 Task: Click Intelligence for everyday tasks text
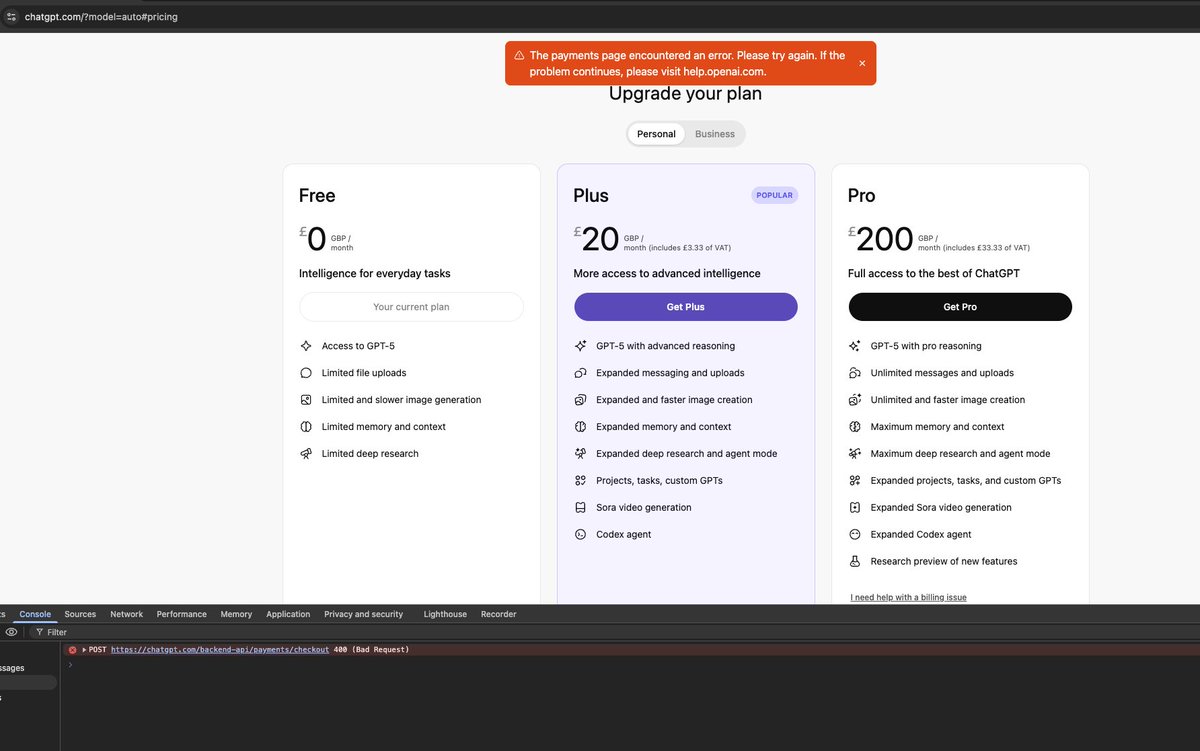375,274
